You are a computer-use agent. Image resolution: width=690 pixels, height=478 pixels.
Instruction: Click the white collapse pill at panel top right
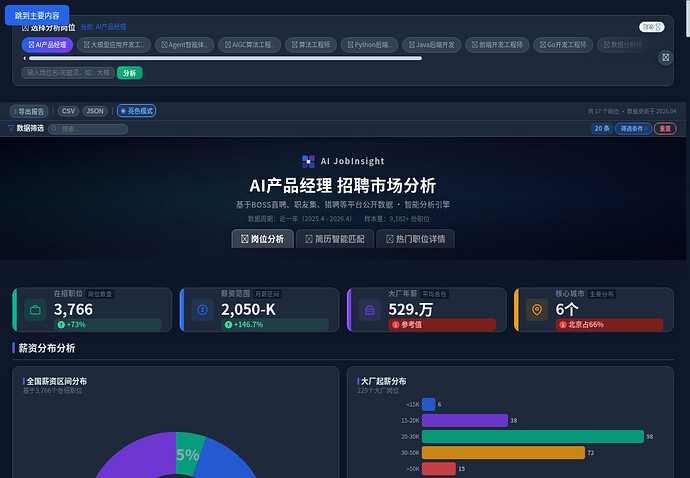(652, 27)
